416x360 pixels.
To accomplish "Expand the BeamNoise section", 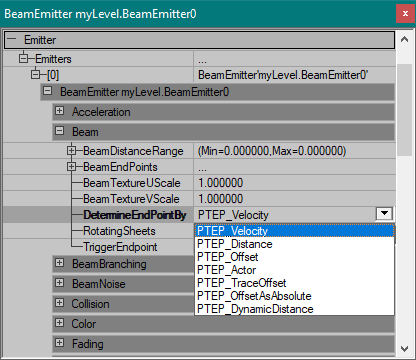I will tap(59, 283).
